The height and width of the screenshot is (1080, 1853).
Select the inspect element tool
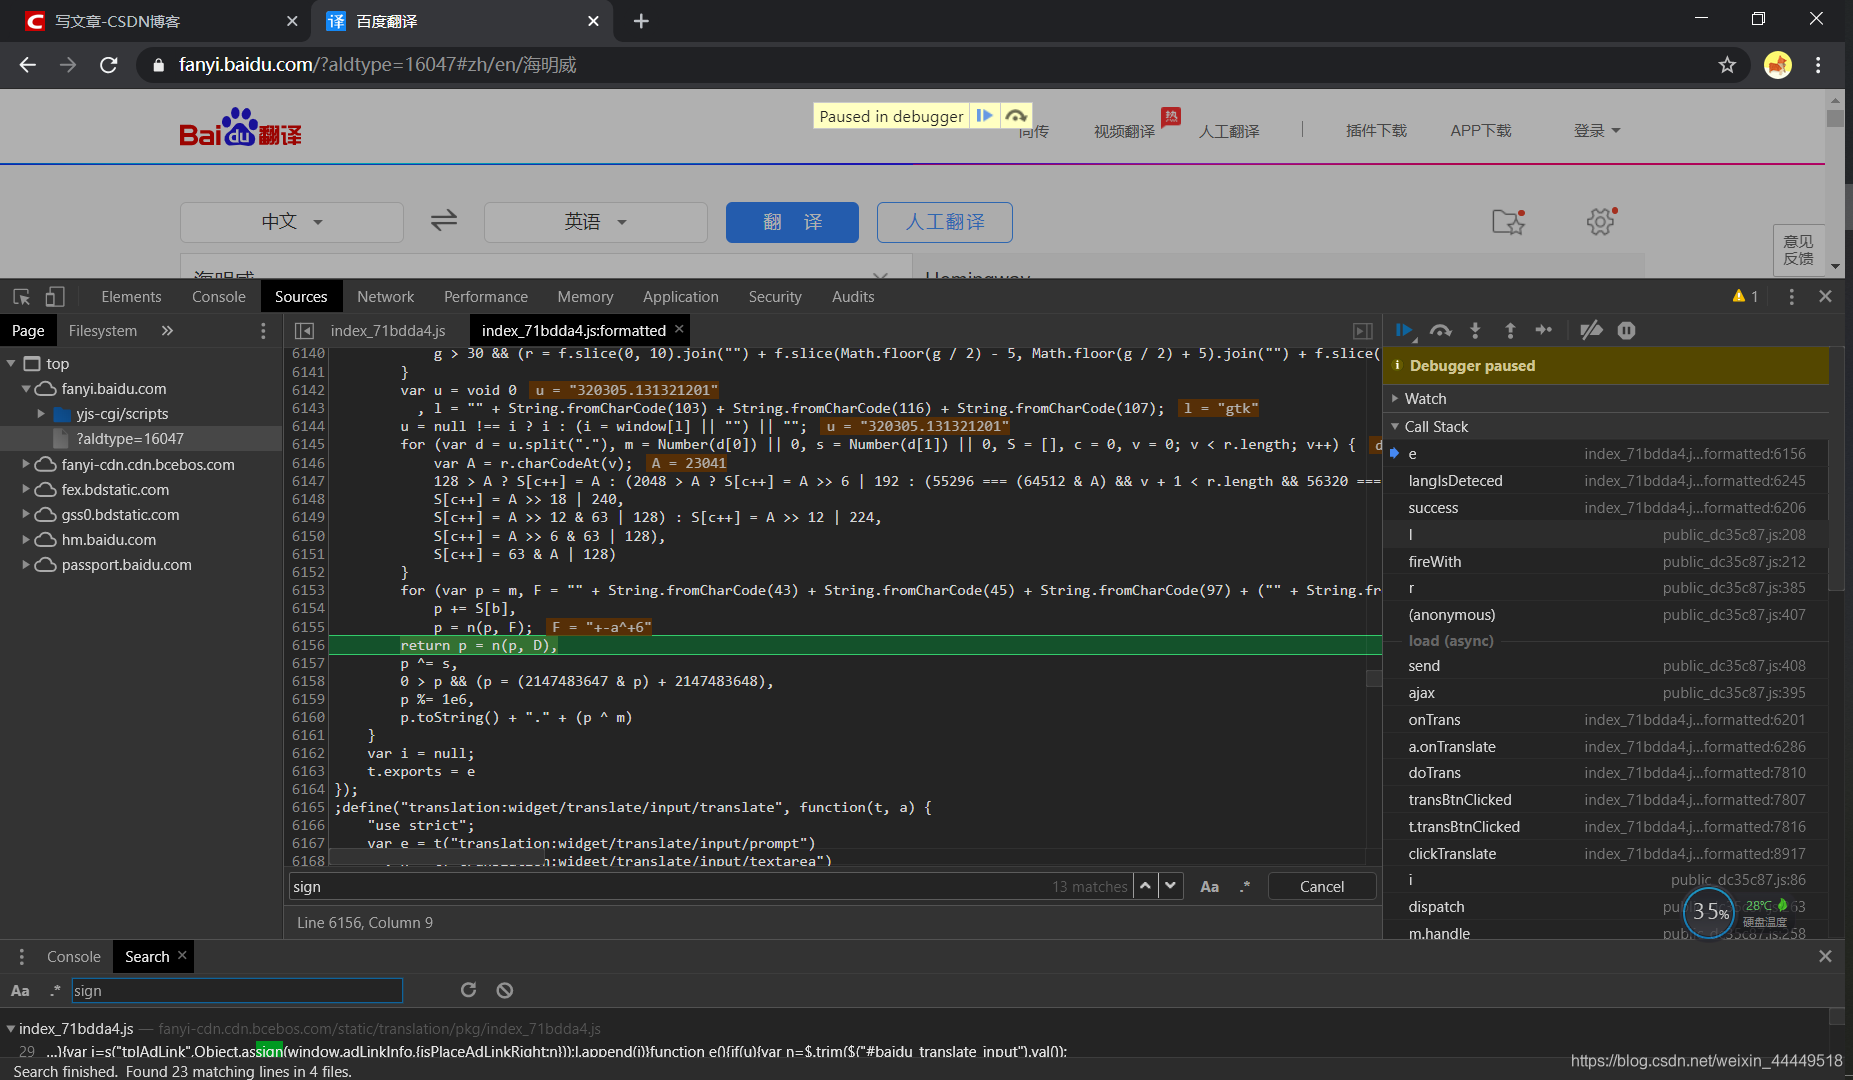(x=21, y=297)
